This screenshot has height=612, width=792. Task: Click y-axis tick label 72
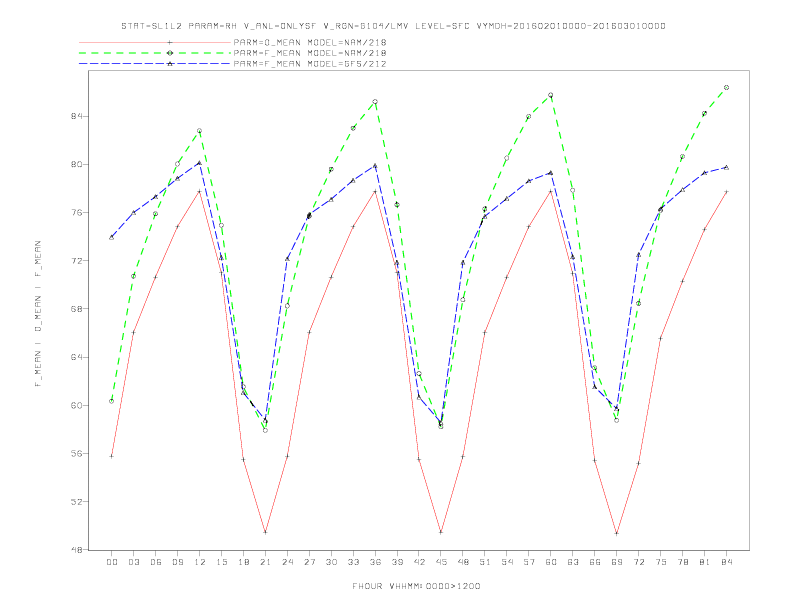tap(77, 261)
